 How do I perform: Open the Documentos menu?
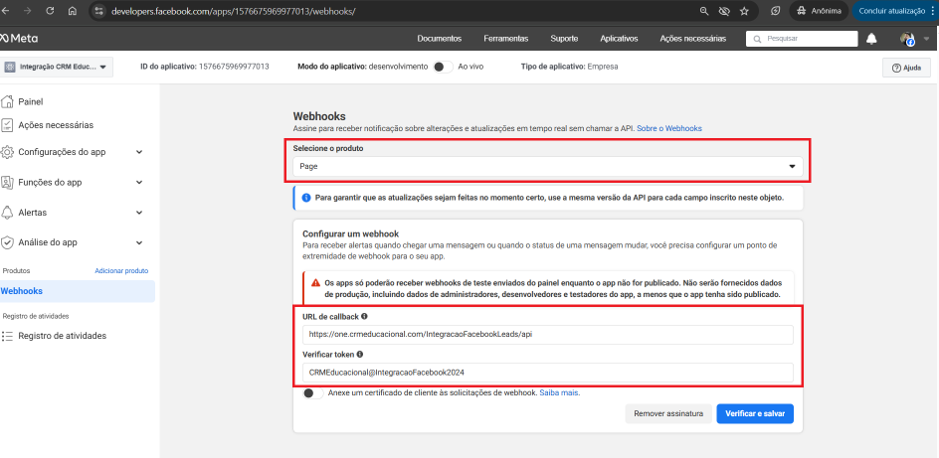click(x=440, y=38)
